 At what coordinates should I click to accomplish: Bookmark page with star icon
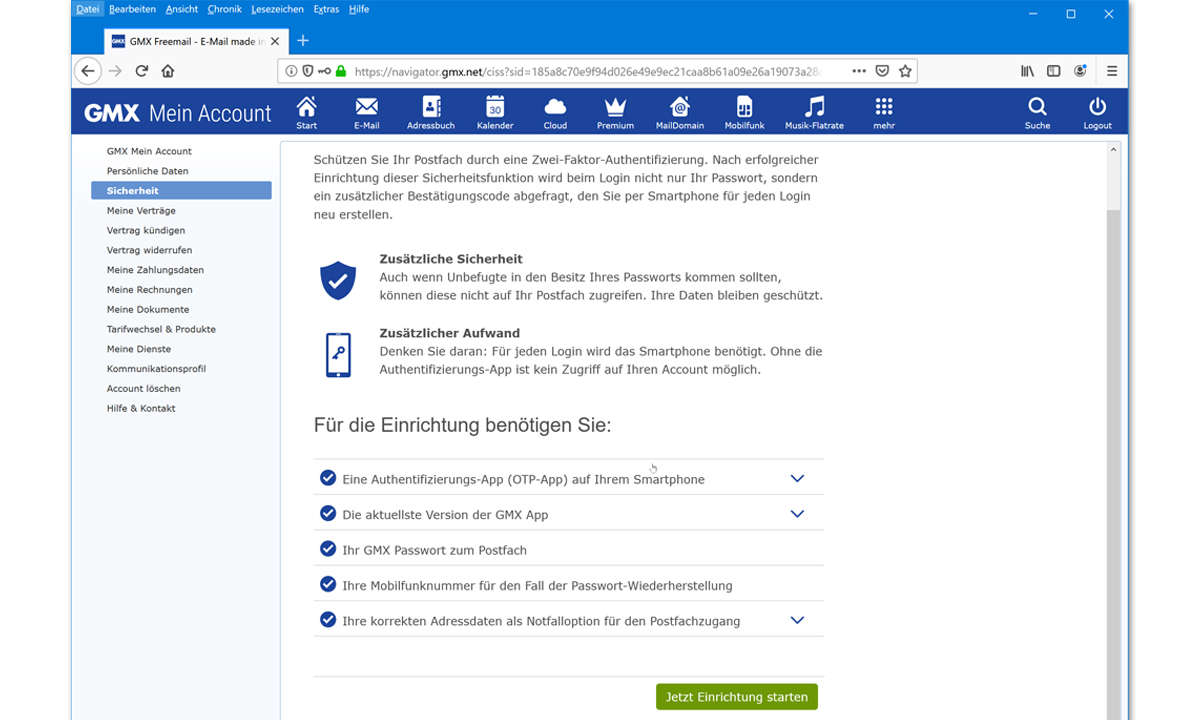pos(905,71)
